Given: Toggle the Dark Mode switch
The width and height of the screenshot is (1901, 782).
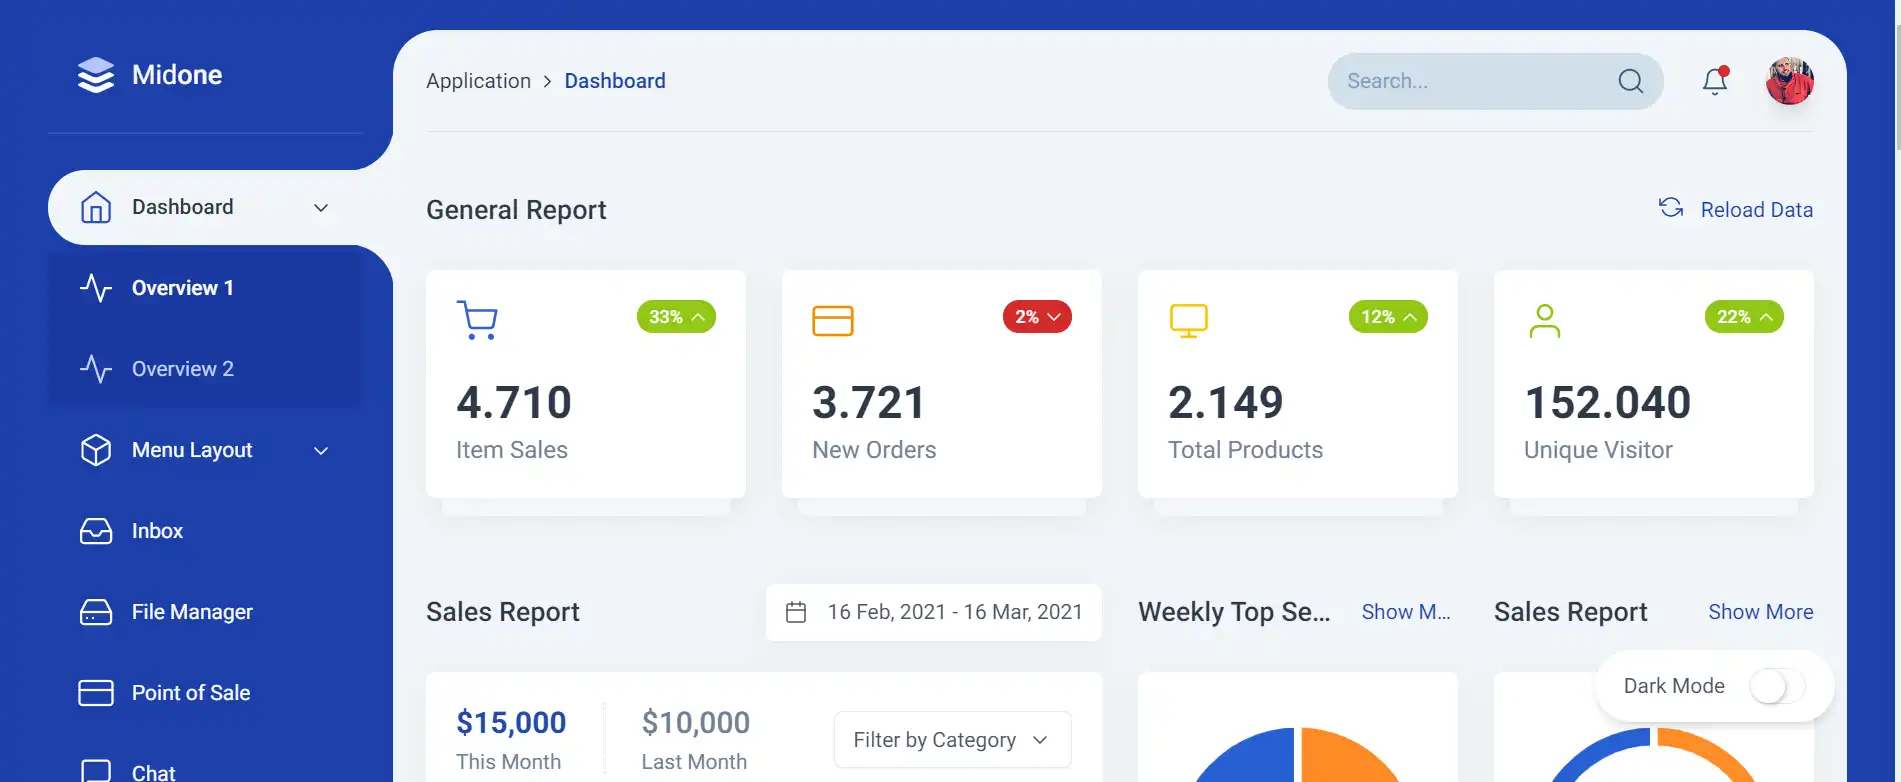Looking at the screenshot, I should tap(1776, 686).
